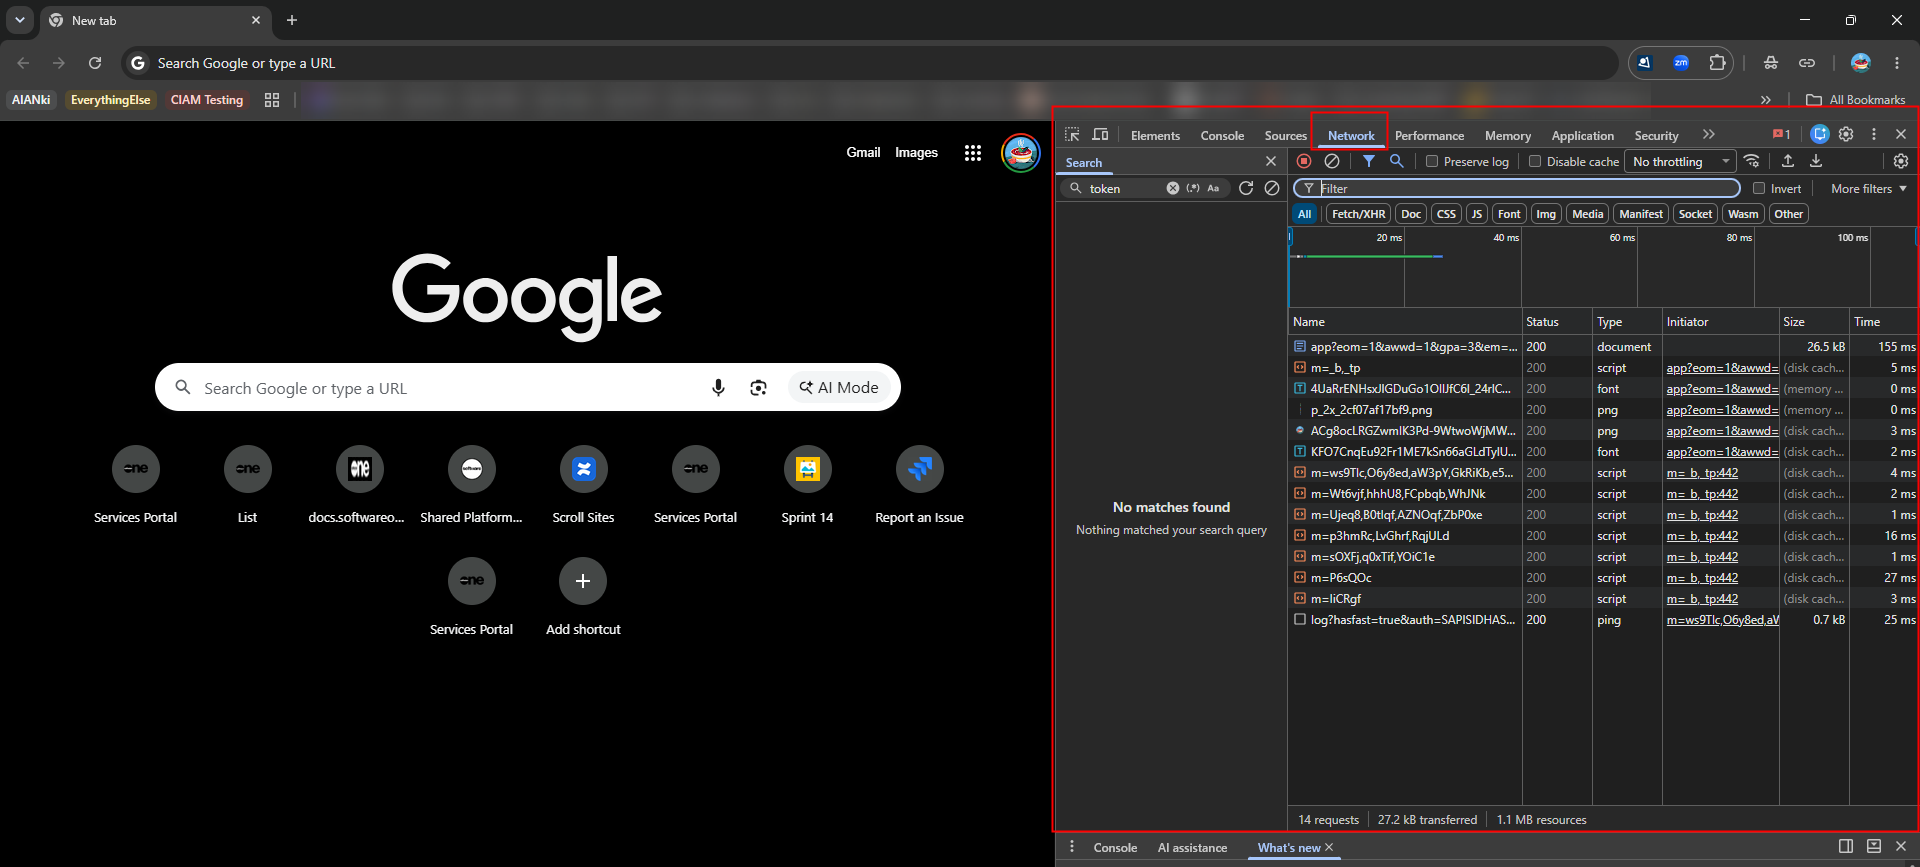Click the drawer expand icon
The image size is (1920, 867).
(1874, 846)
